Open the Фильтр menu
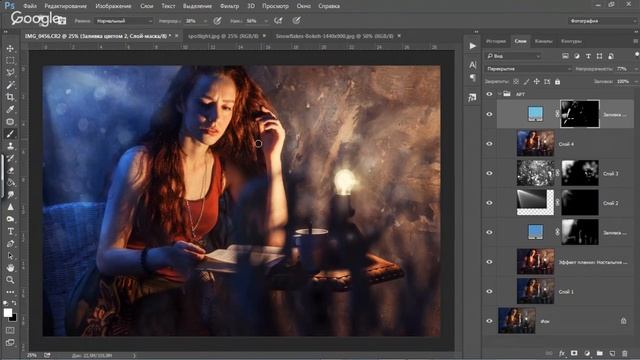Image resolution: width=640 pixels, height=360 pixels. coord(229,6)
